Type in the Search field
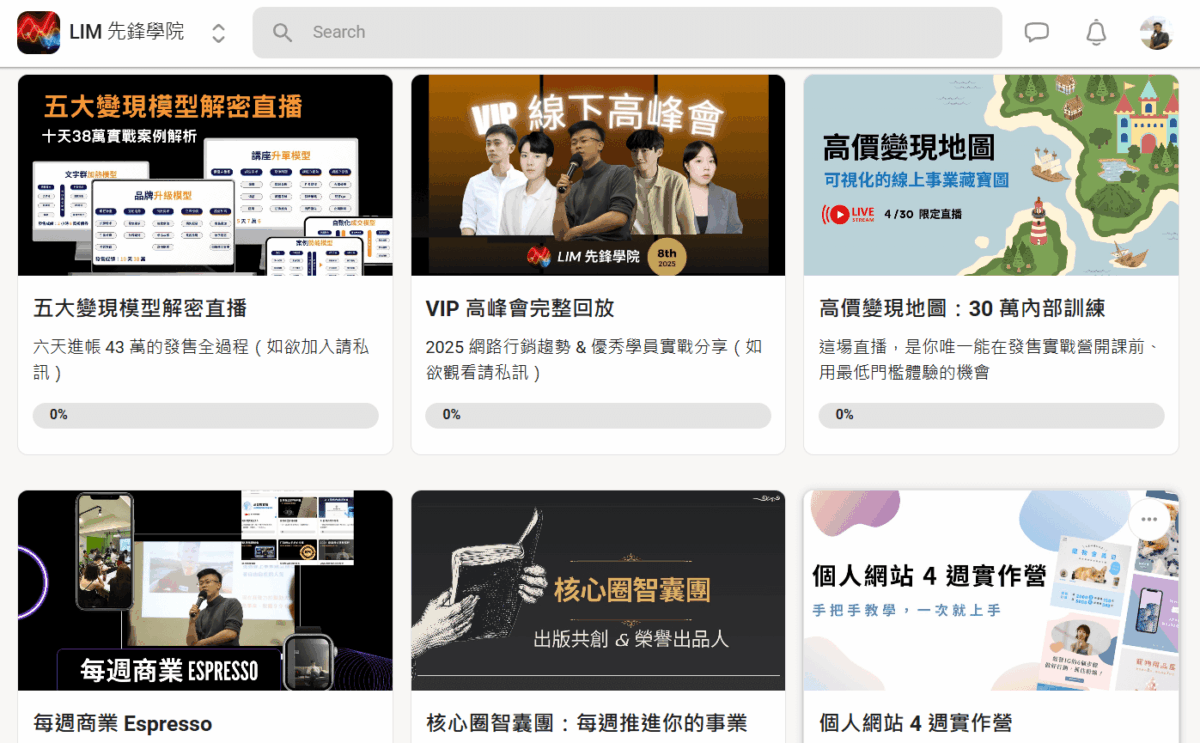The image size is (1200, 743). click(640, 32)
